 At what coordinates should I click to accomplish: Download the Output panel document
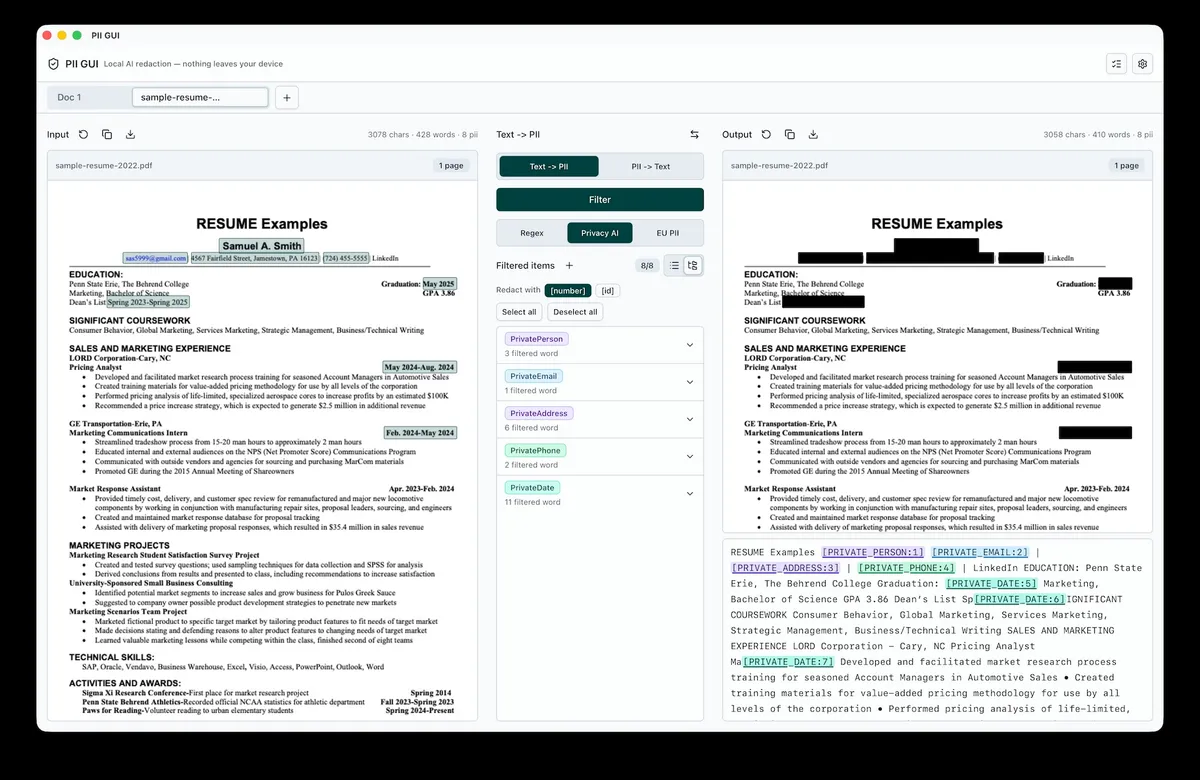coord(814,134)
